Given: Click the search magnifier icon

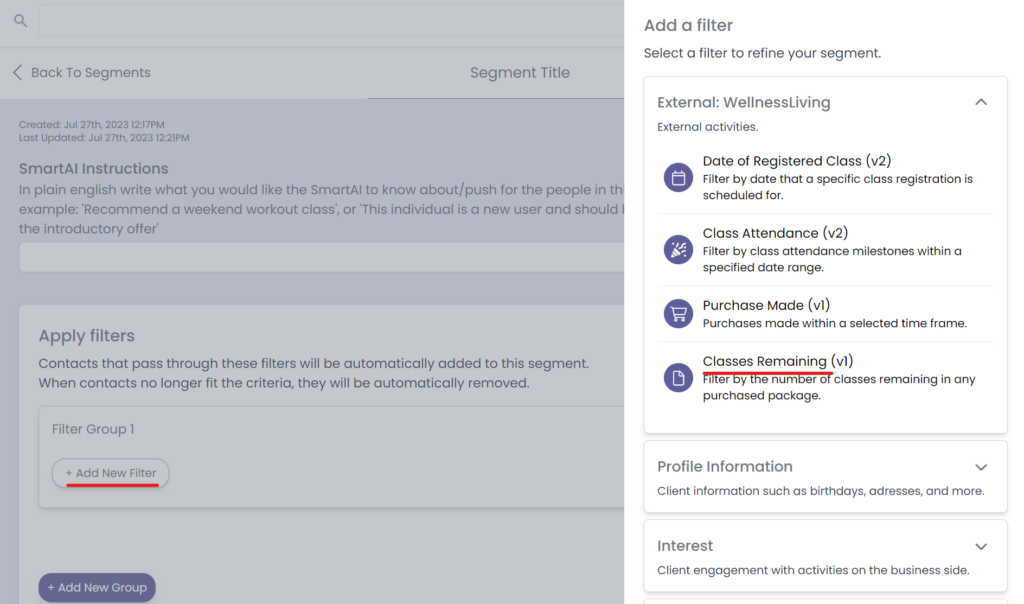Looking at the screenshot, I should (20, 20).
